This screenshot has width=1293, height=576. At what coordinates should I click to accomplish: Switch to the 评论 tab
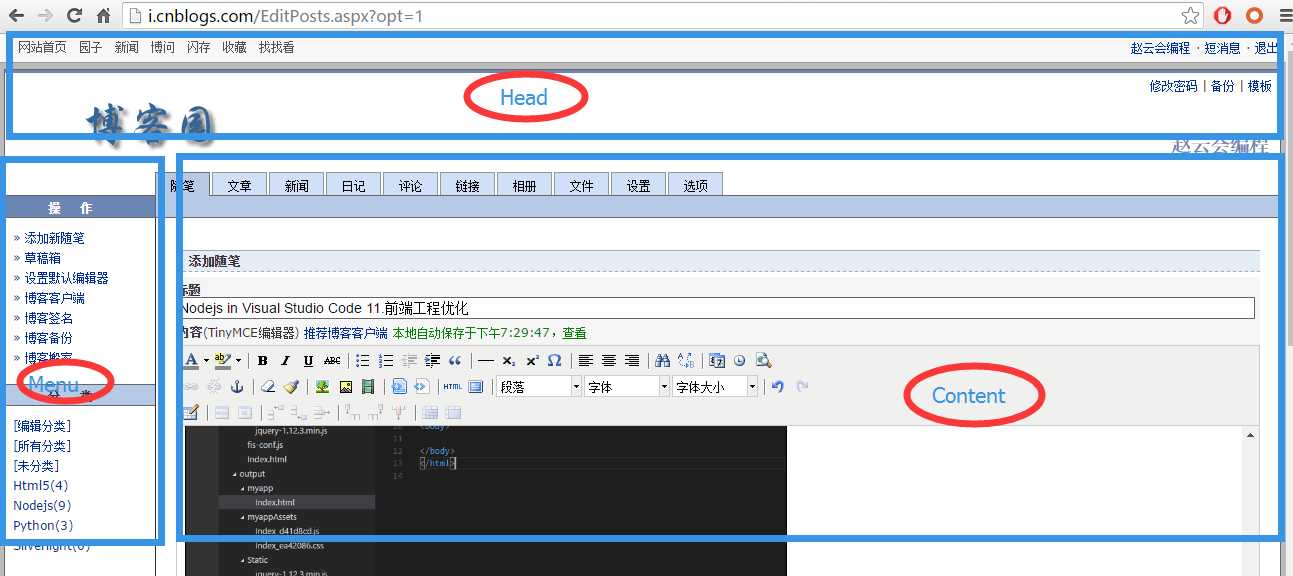[410, 185]
